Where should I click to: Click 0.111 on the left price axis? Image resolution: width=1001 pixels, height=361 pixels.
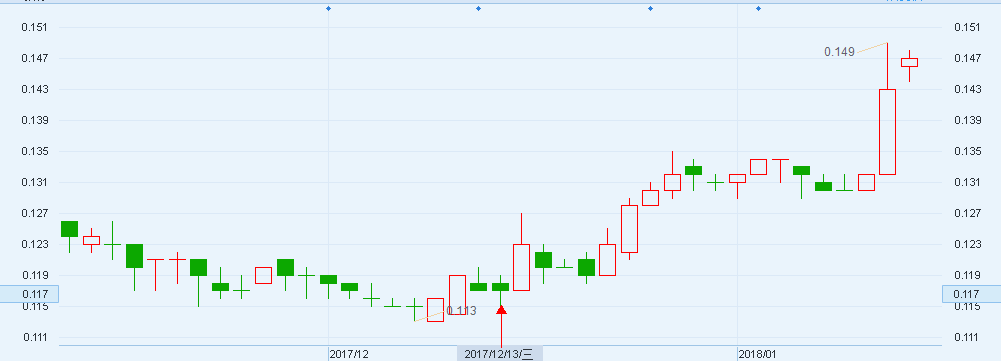click(34, 337)
